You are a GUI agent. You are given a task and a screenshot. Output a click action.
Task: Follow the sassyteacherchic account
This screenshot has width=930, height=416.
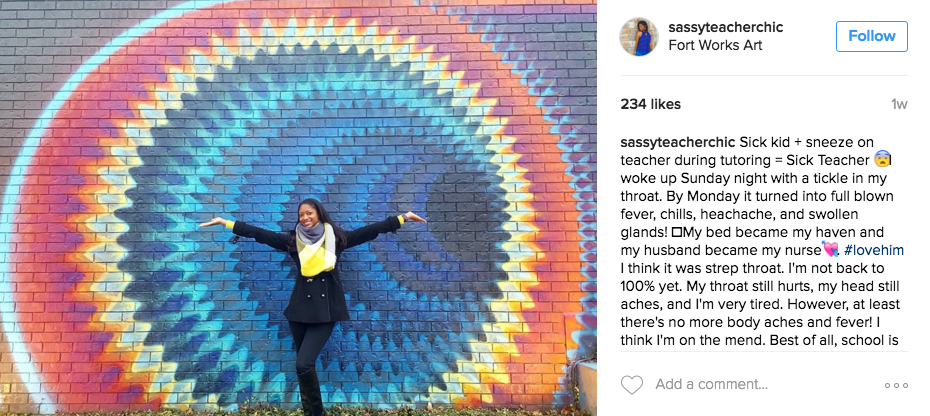click(872, 36)
